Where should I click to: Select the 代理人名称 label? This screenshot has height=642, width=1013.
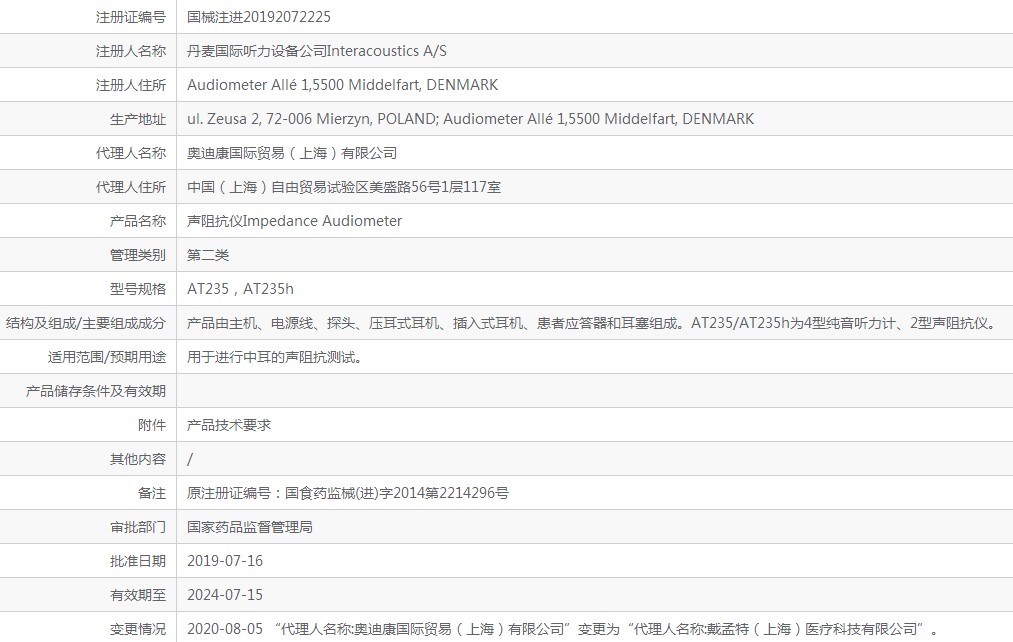click(131, 153)
